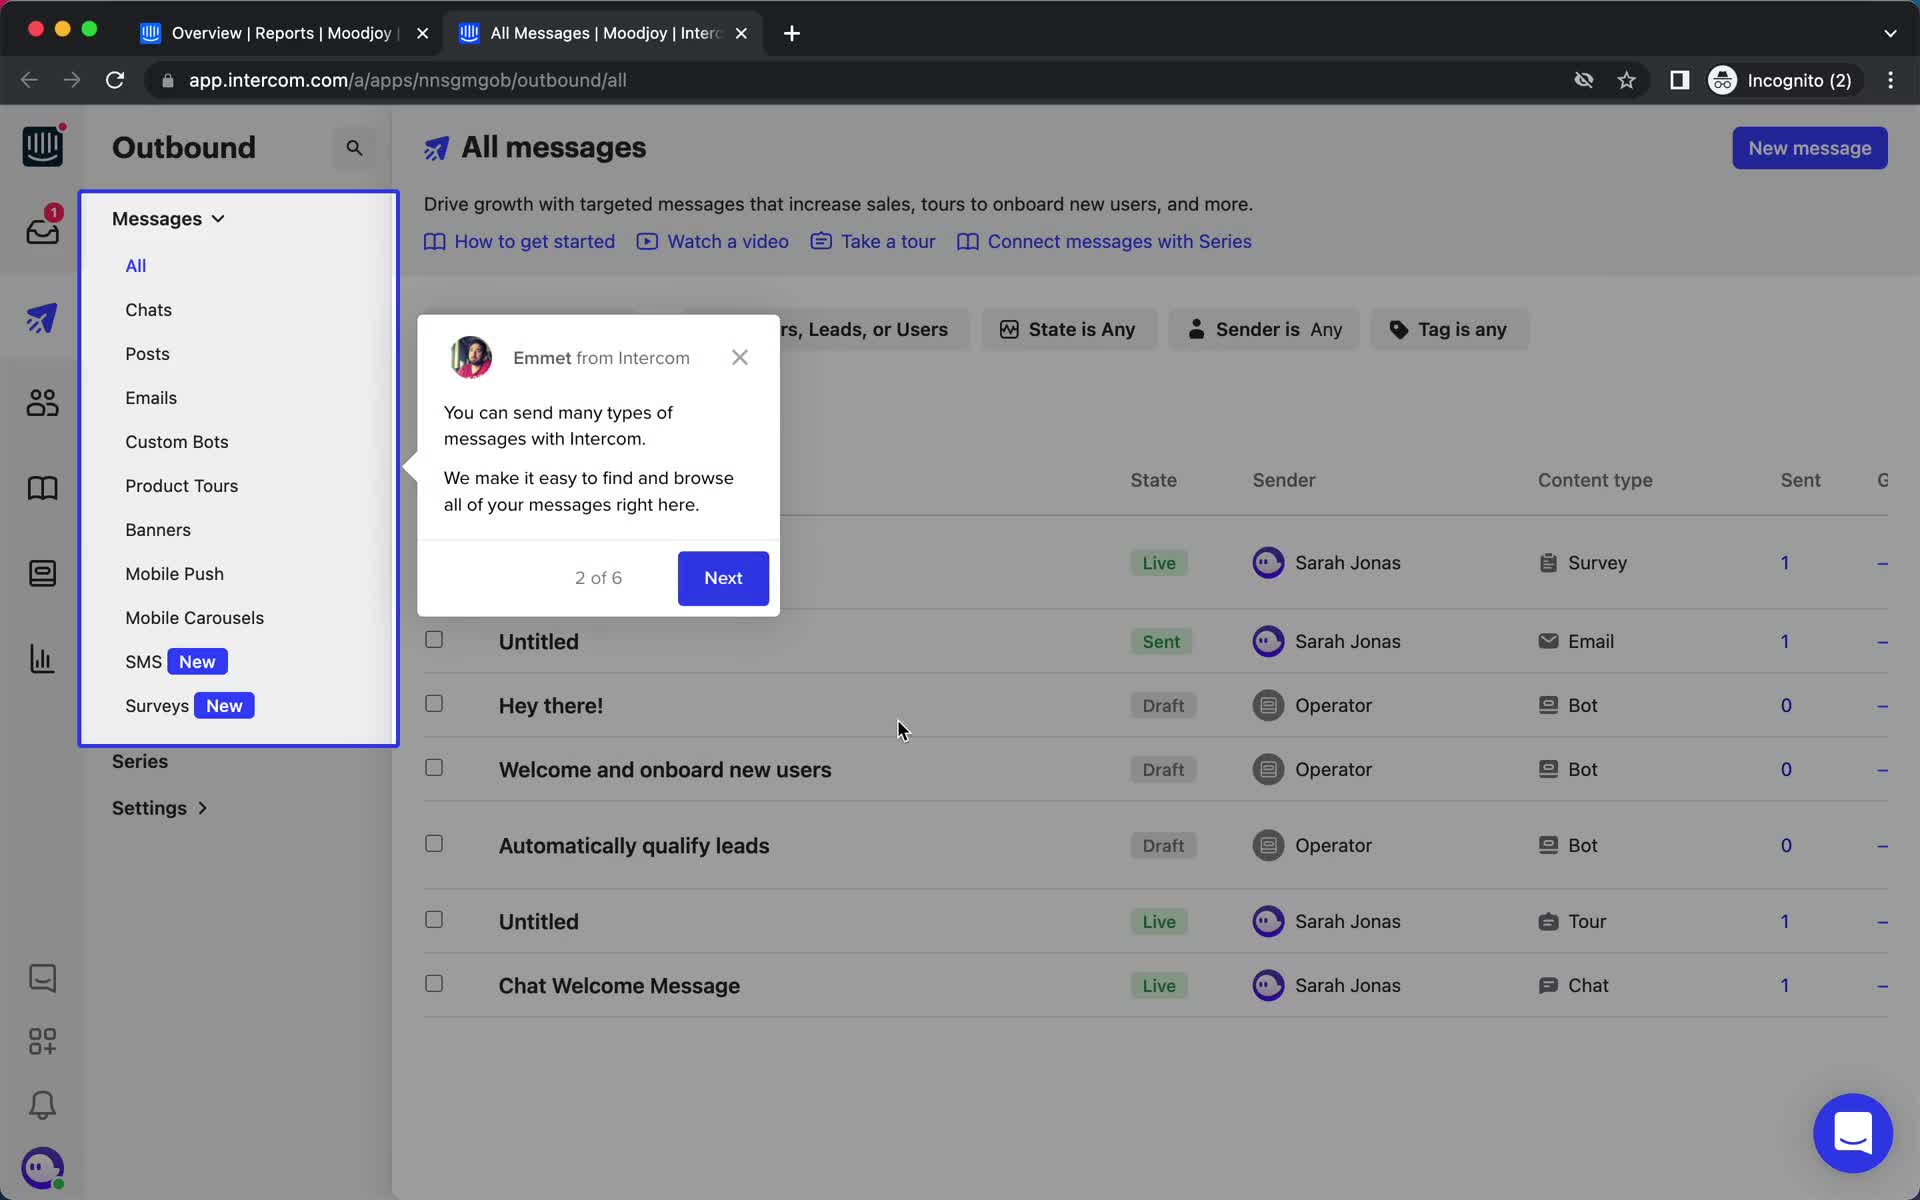Expand the Settings section
Screen dimensions: 1920x1200
pos(160,808)
